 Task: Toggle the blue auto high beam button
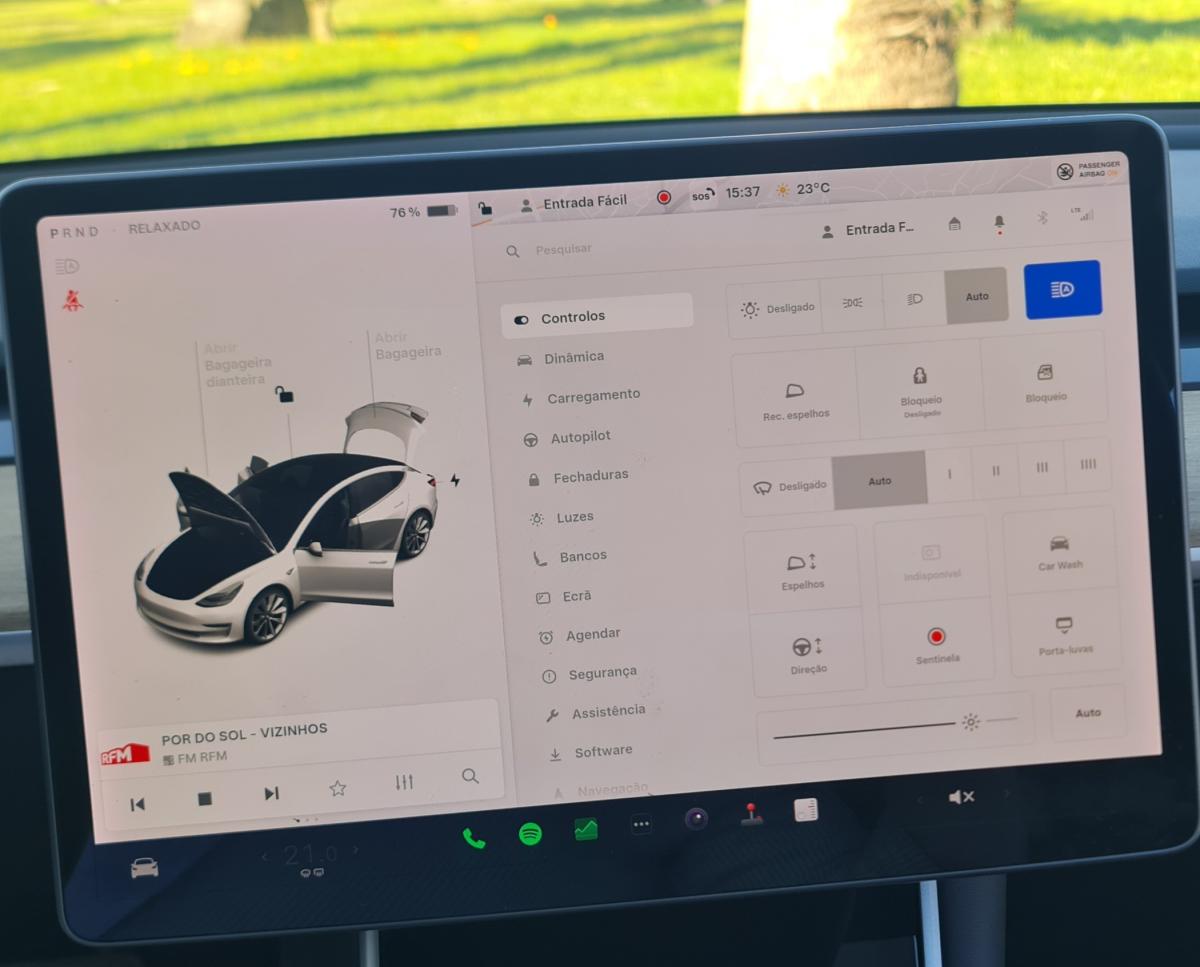tap(1063, 289)
